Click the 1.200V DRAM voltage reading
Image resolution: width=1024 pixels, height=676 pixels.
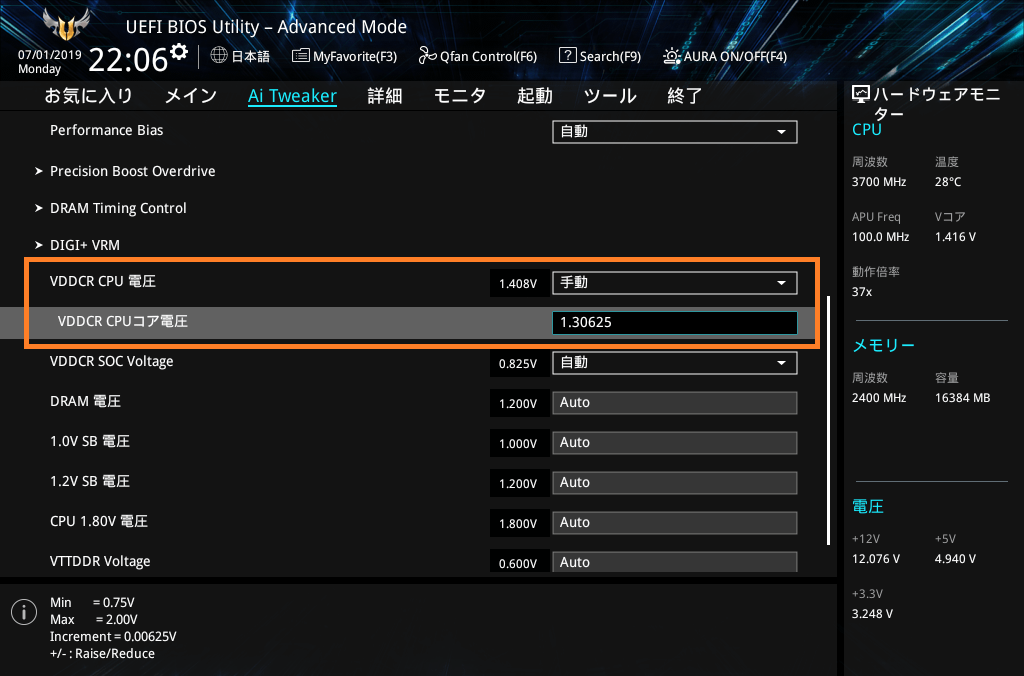tap(518, 404)
